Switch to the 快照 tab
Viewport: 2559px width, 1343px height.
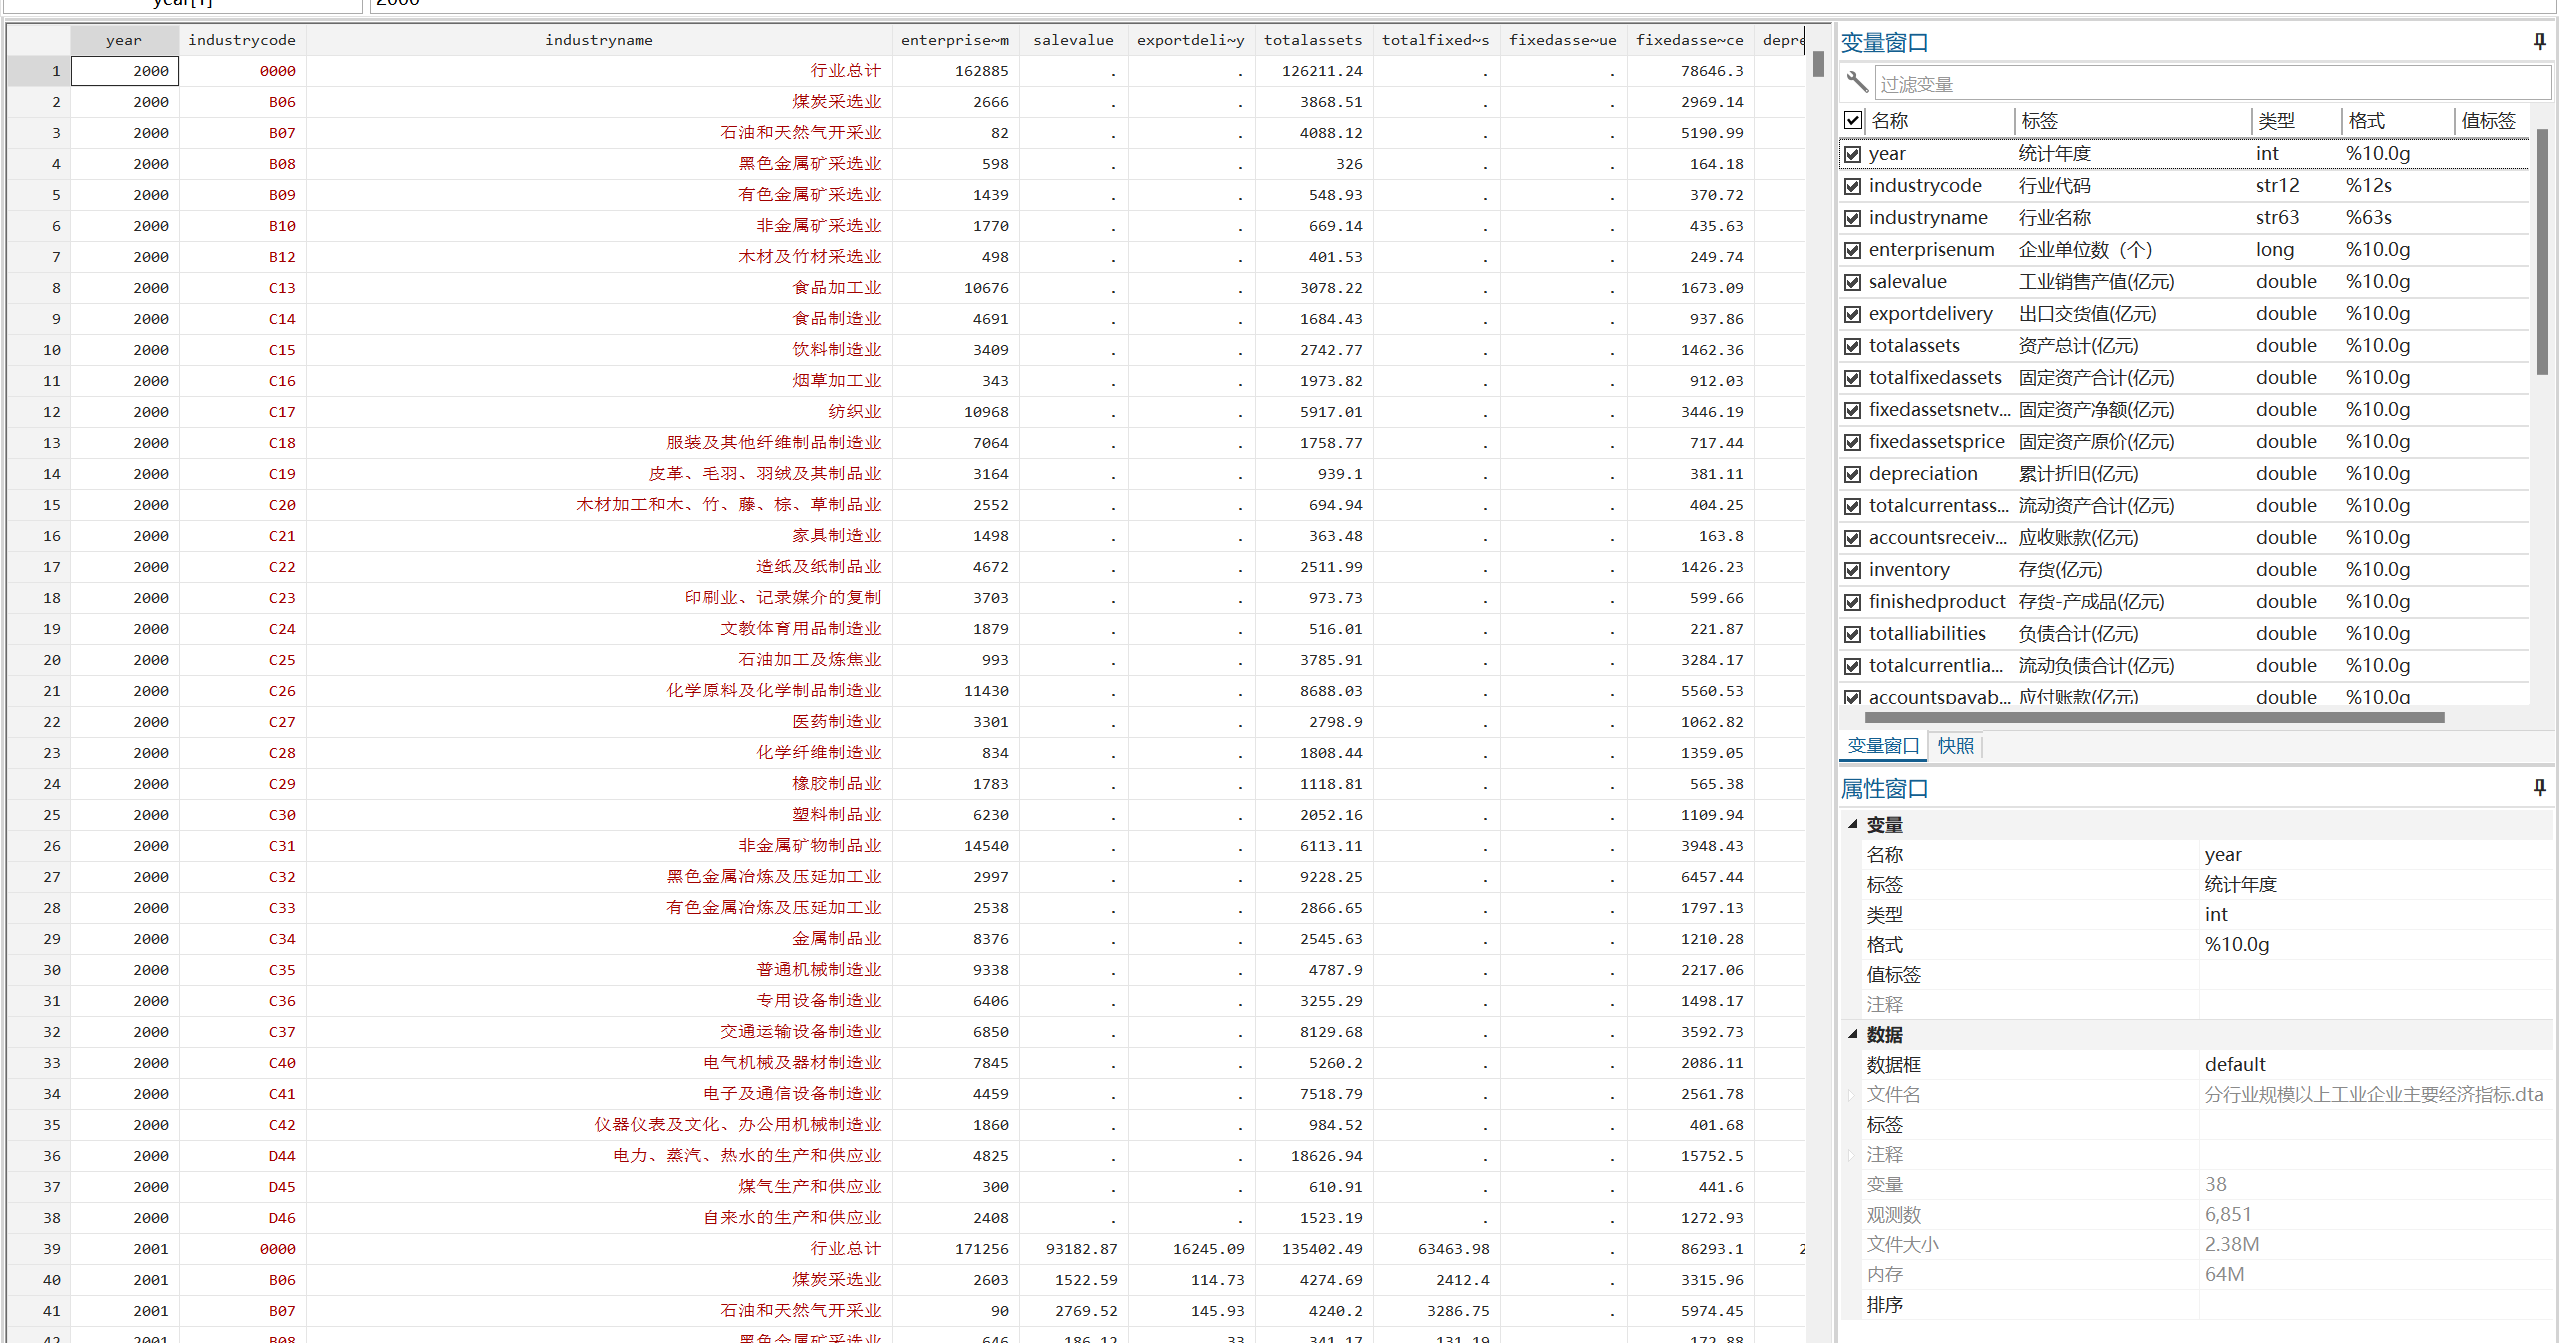(1955, 746)
